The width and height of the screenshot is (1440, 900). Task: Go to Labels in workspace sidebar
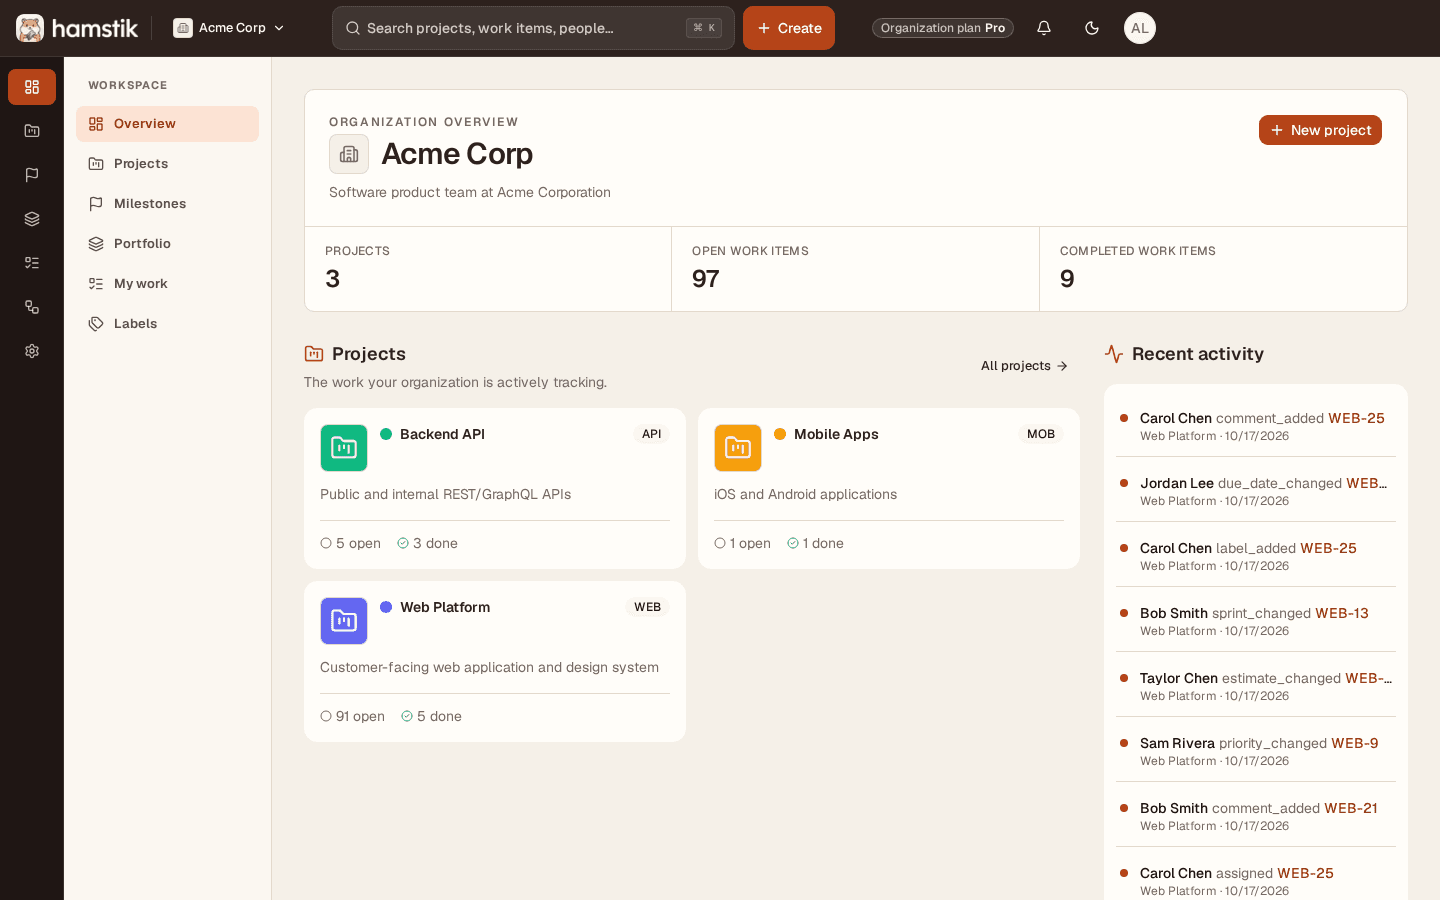coord(167,324)
